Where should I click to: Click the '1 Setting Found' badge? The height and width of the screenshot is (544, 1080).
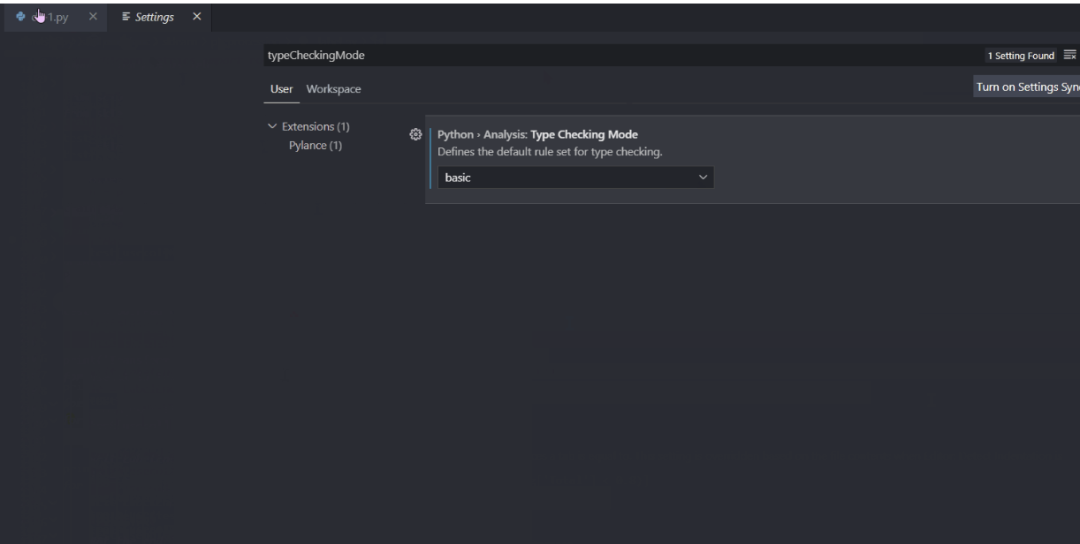(1021, 56)
